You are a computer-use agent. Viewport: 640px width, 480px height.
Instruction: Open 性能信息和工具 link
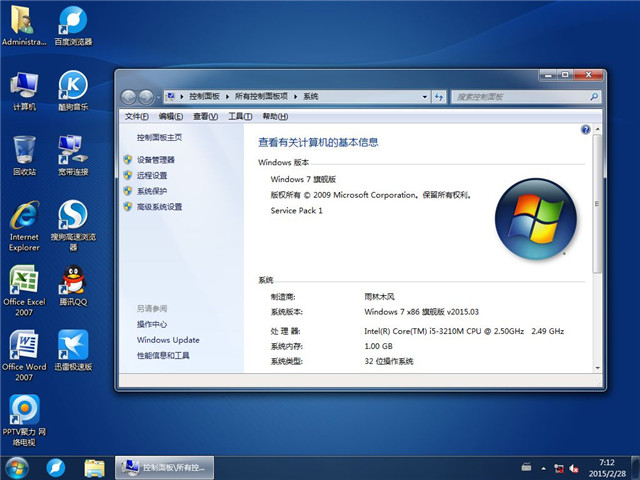point(163,356)
